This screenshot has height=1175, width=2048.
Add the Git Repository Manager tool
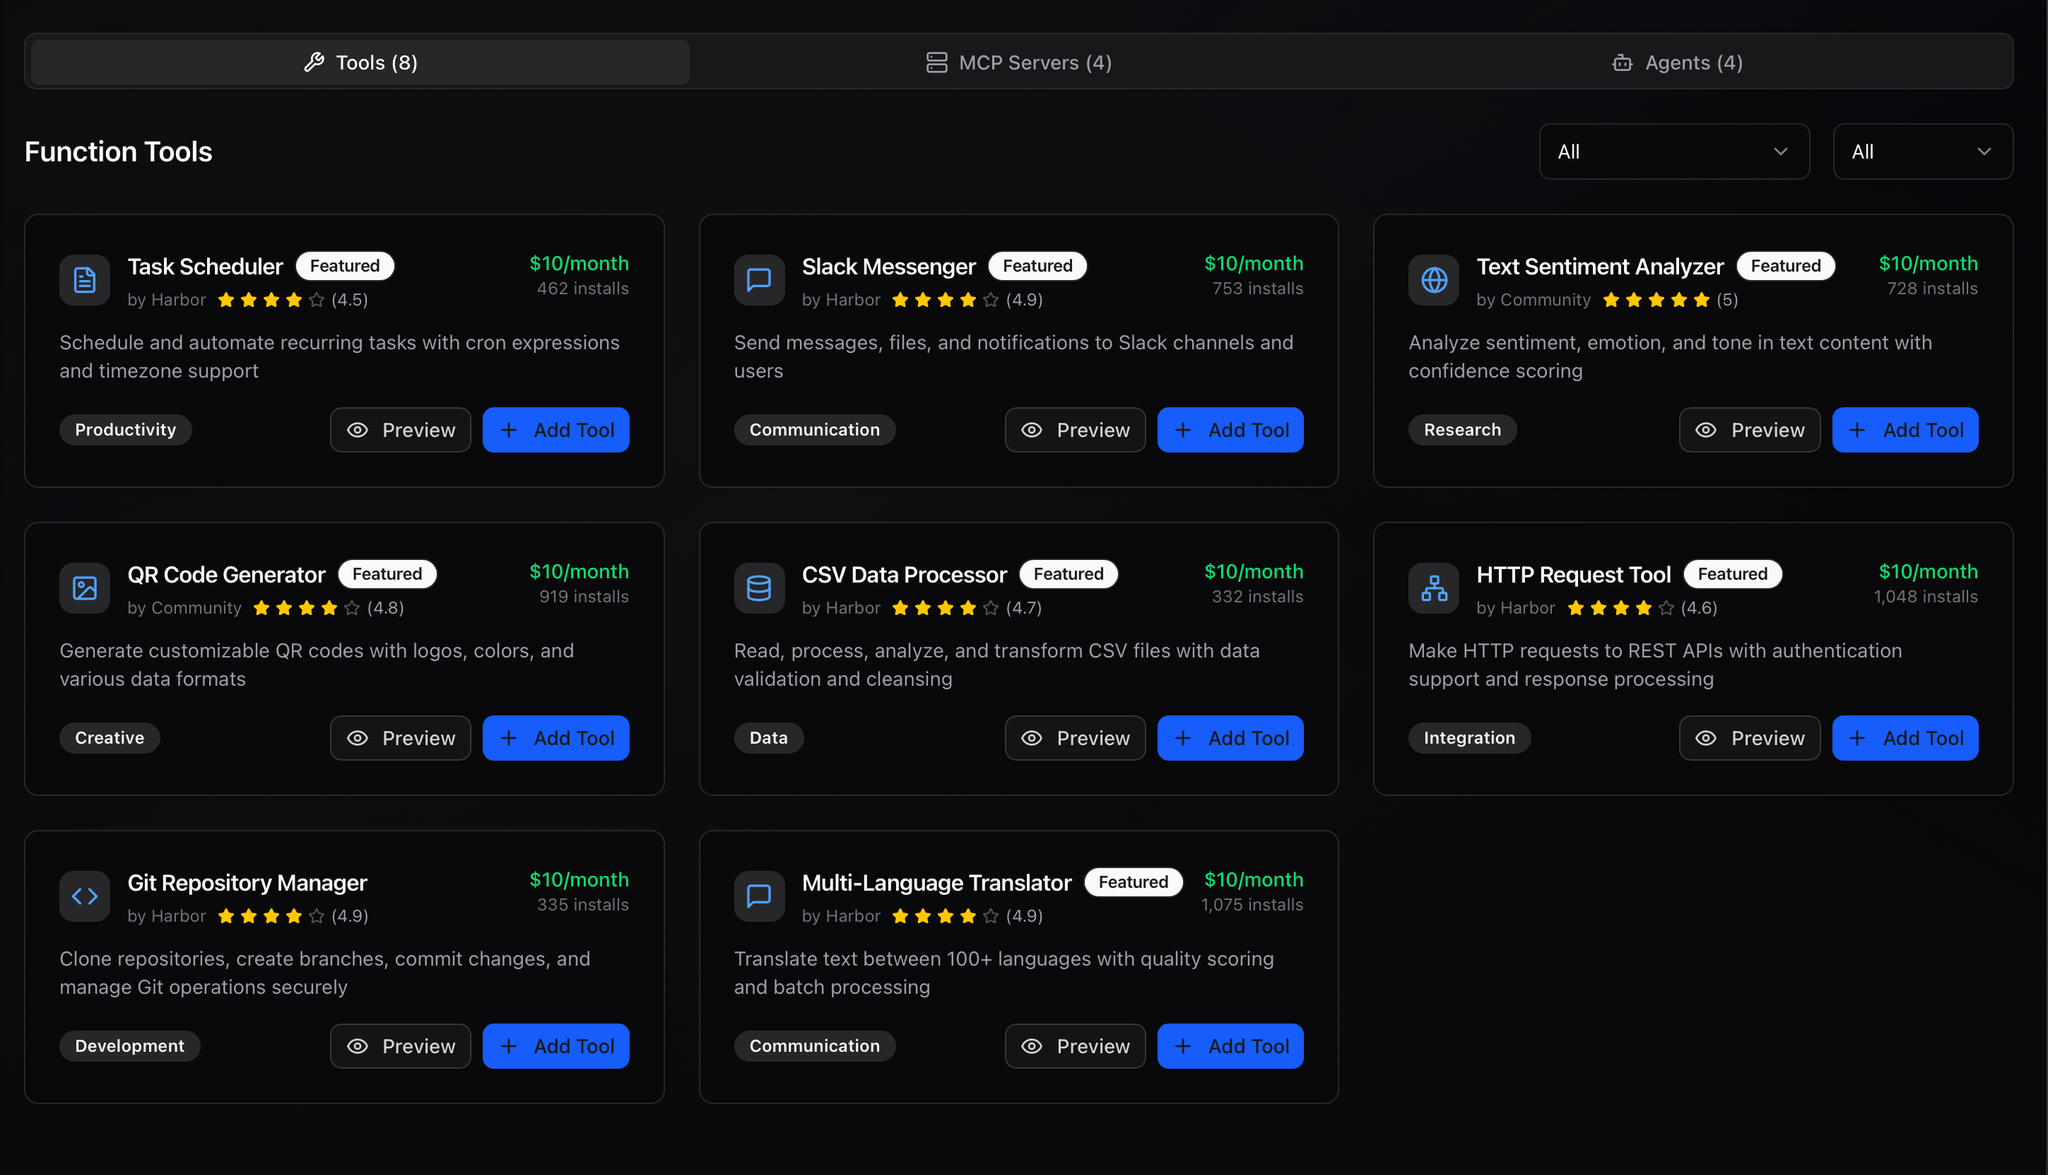coord(556,1046)
